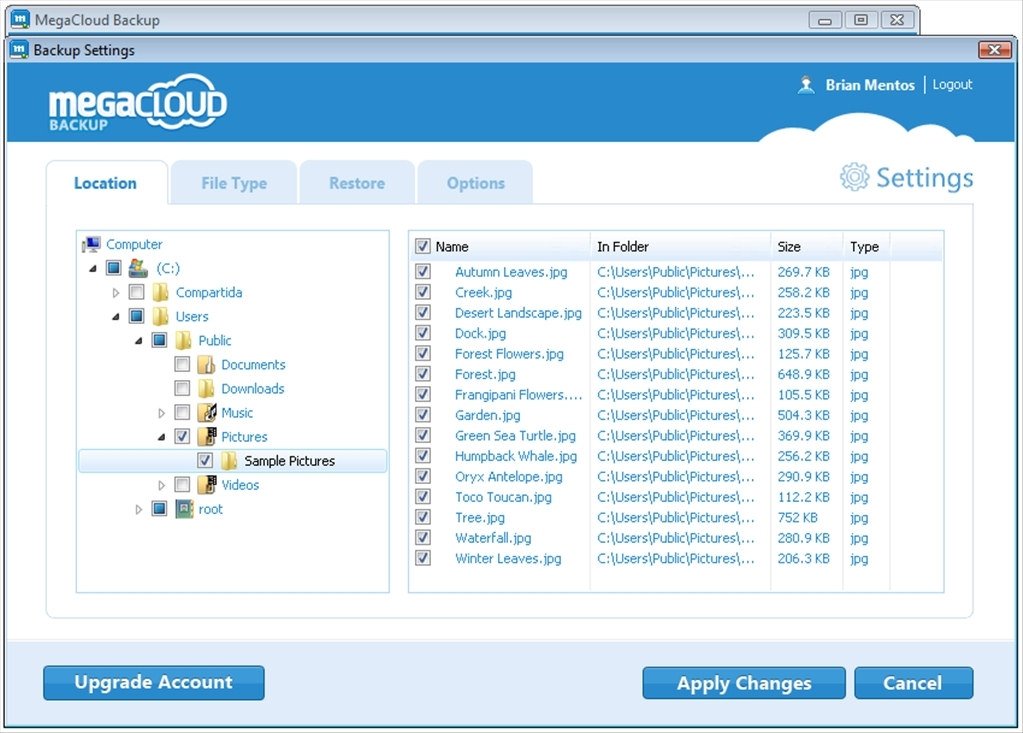Open the File Type tab
The image size is (1023, 733).
(x=234, y=183)
